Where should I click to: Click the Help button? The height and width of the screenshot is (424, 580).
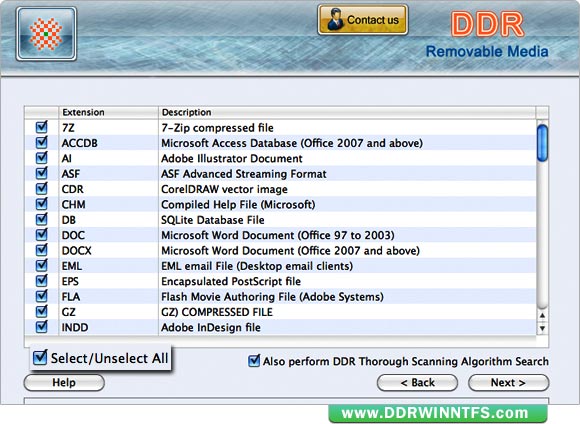(64, 383)
